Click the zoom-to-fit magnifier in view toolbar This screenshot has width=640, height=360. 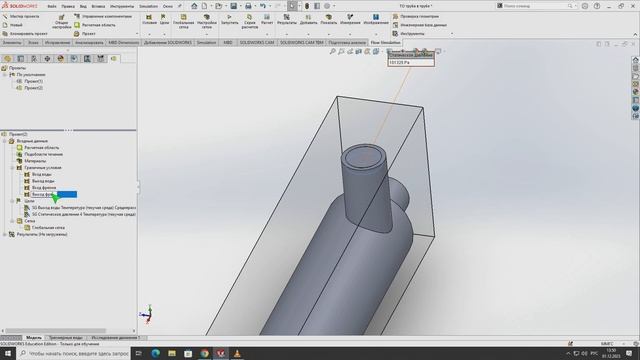pyautogui.click(x=333, y=51)
